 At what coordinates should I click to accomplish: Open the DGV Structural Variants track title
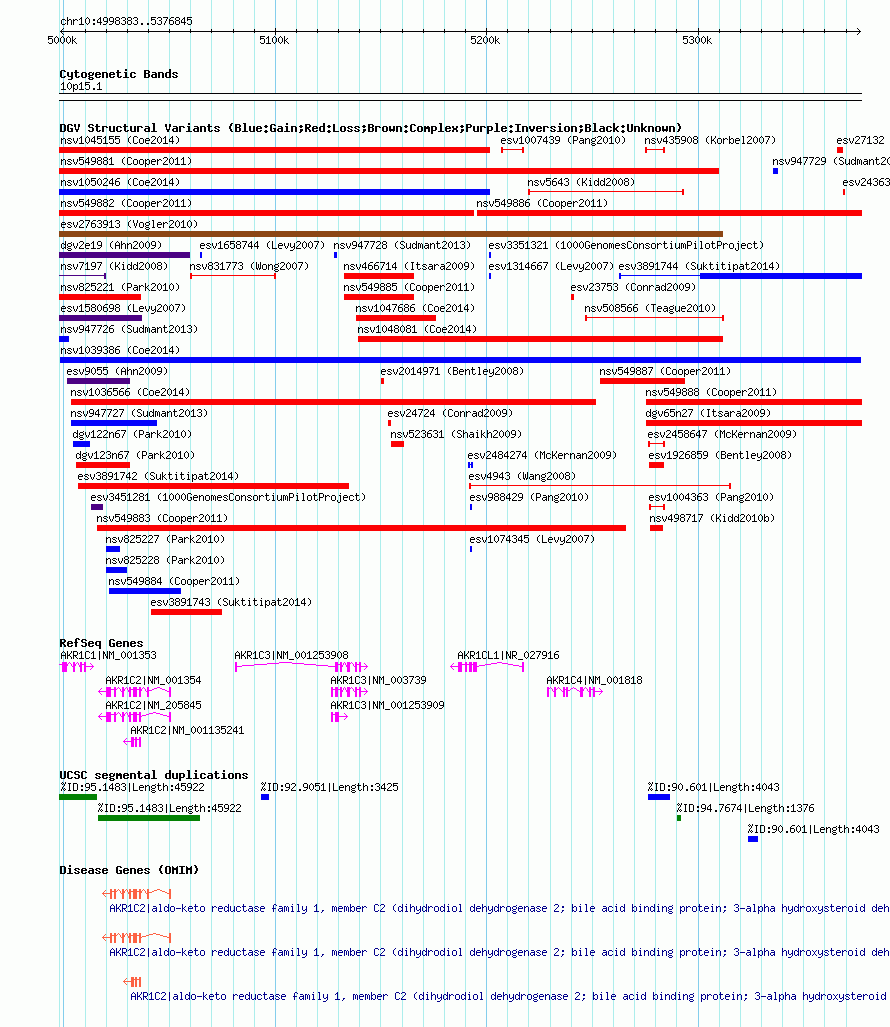[x=371, y=128]
